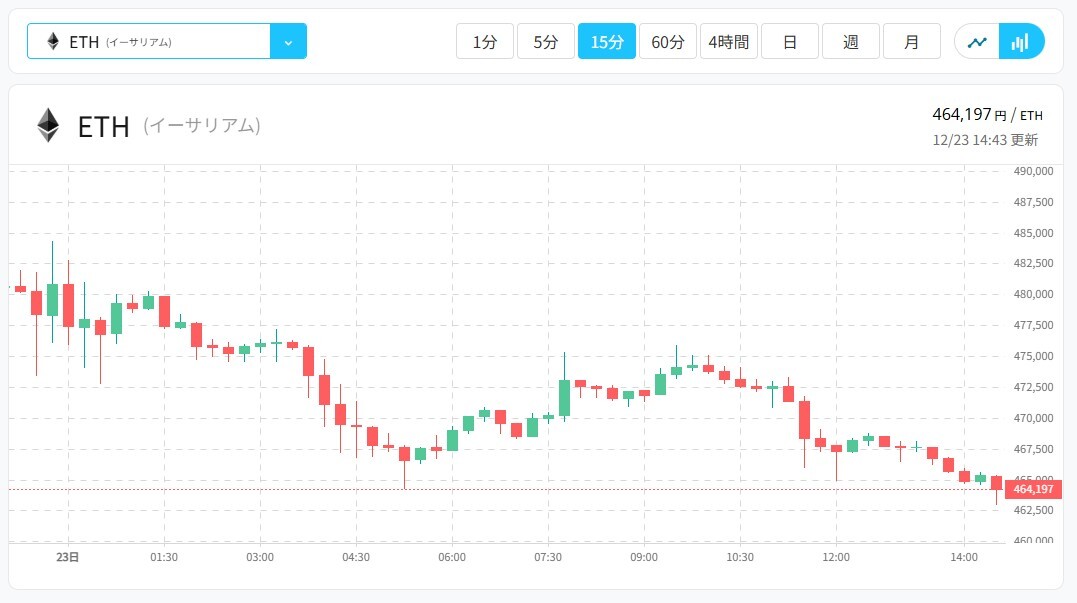Click the Ethereum logo in selector
Viewport: 1077px width, 603px height.
(x=53, y=42)
